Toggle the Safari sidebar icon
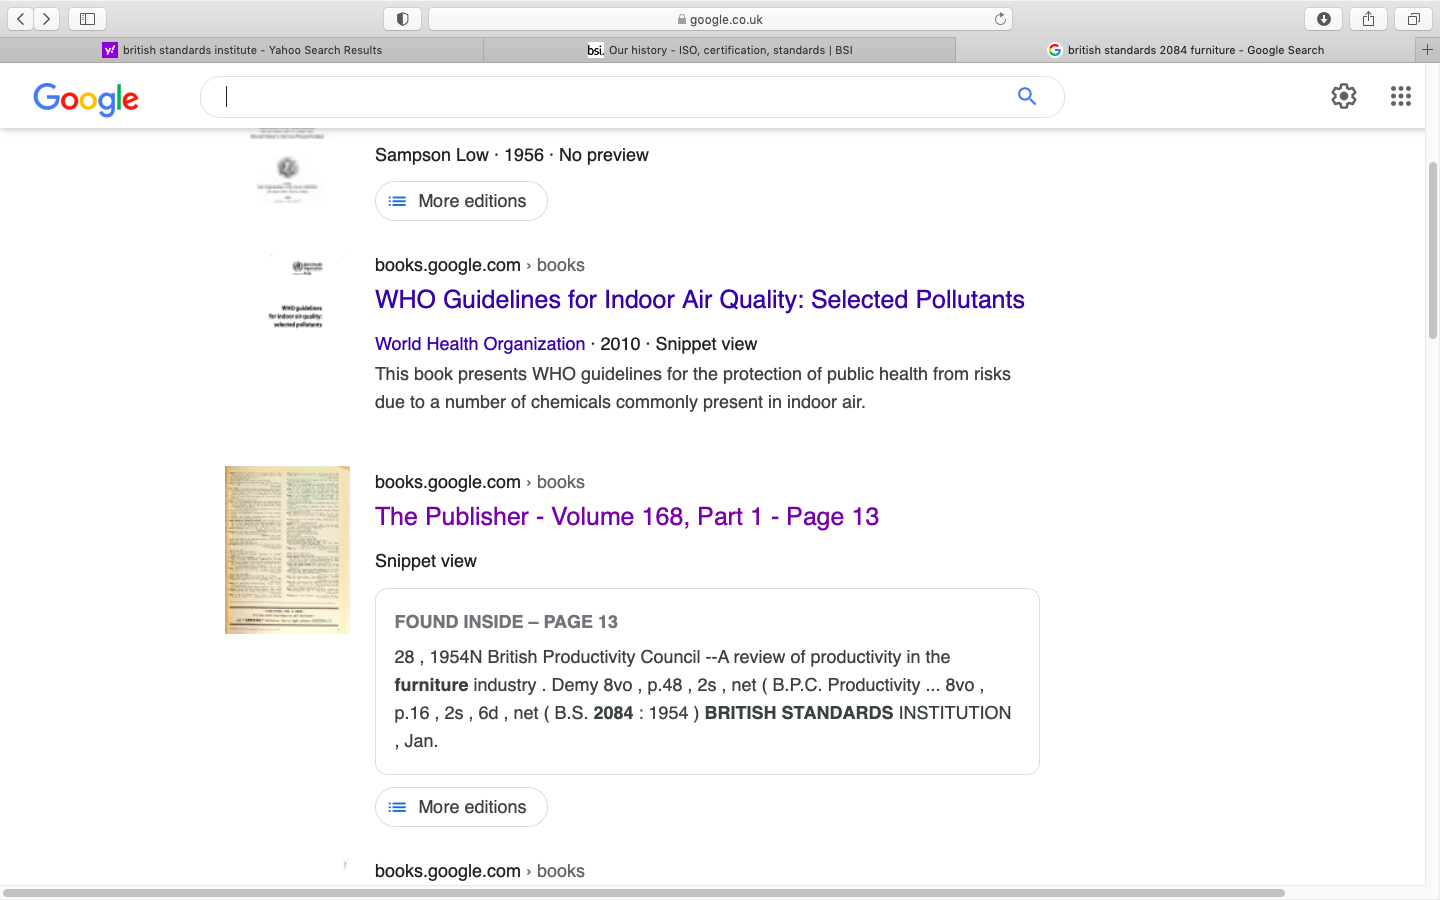This screenshot has height=900, width=1440. [87, 18]
